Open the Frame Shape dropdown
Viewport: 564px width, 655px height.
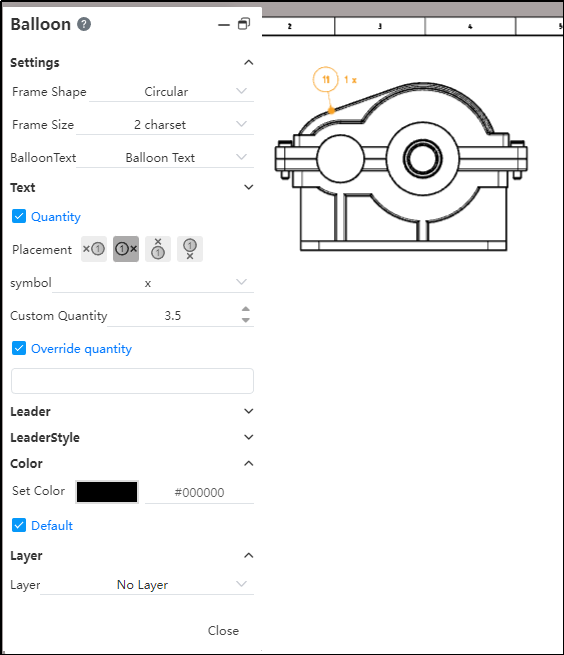(171, 91)
